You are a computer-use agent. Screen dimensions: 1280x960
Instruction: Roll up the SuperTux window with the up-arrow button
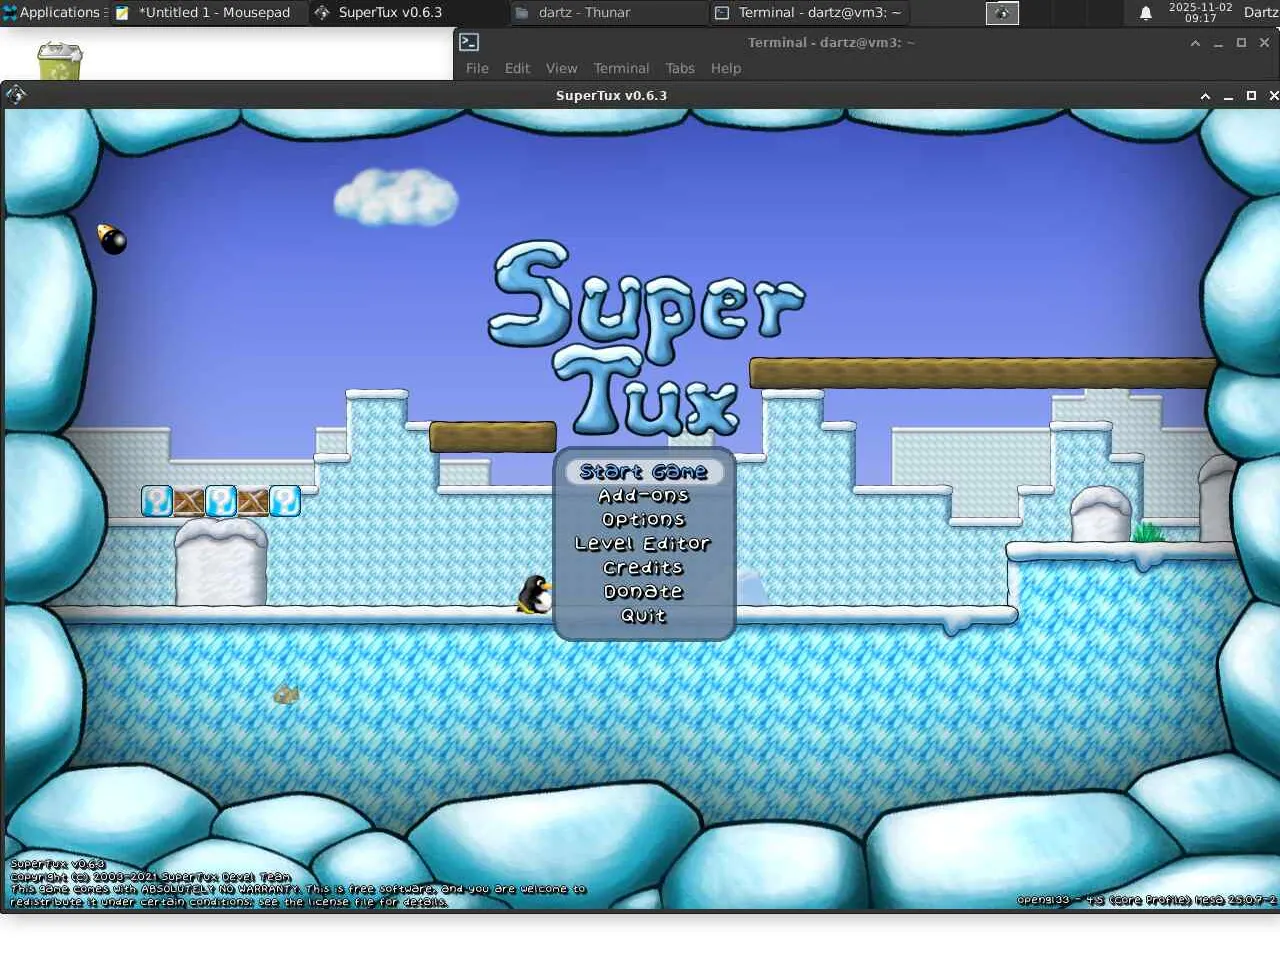pos(1205,96)
